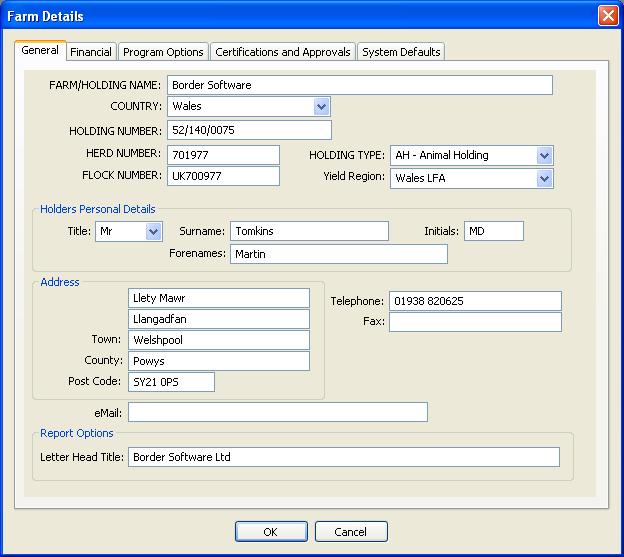Click the empty eMail field
Viewport: 624px width, 557px height.
tap(278, 412)
